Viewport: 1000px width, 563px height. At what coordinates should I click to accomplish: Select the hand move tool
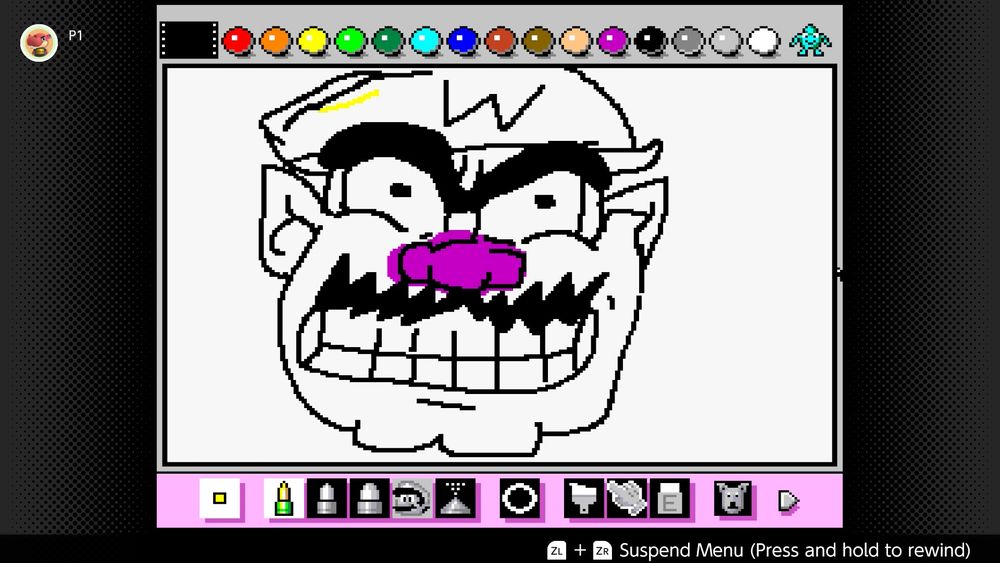tap(626, 499)
